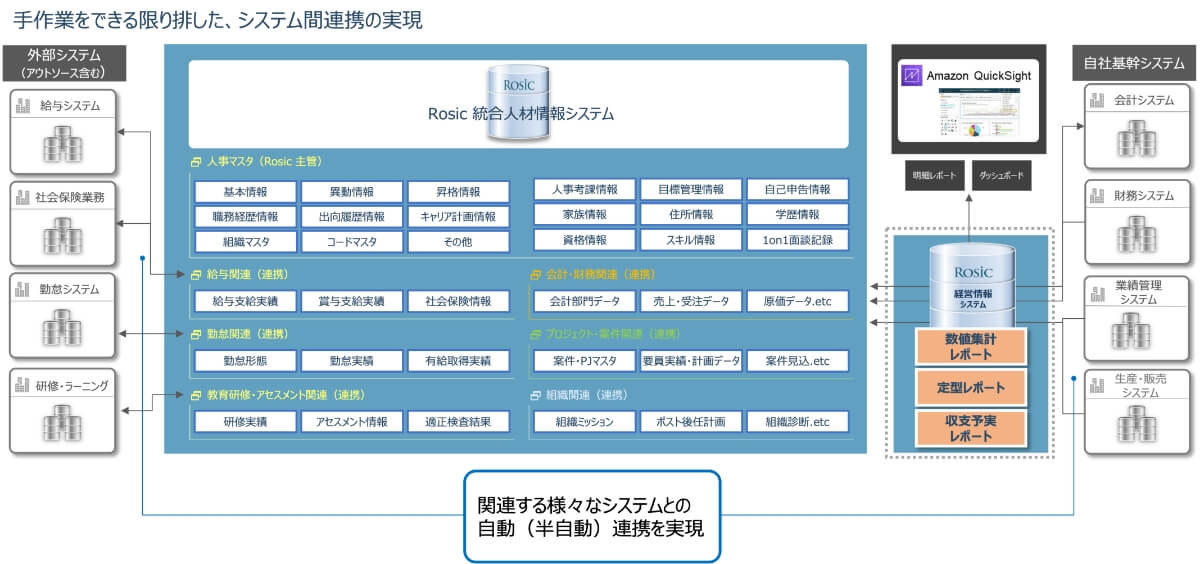This screenshot has height=564, width=1200.
Task: Click the 基本情報 cell
Action: pos(244,191)
